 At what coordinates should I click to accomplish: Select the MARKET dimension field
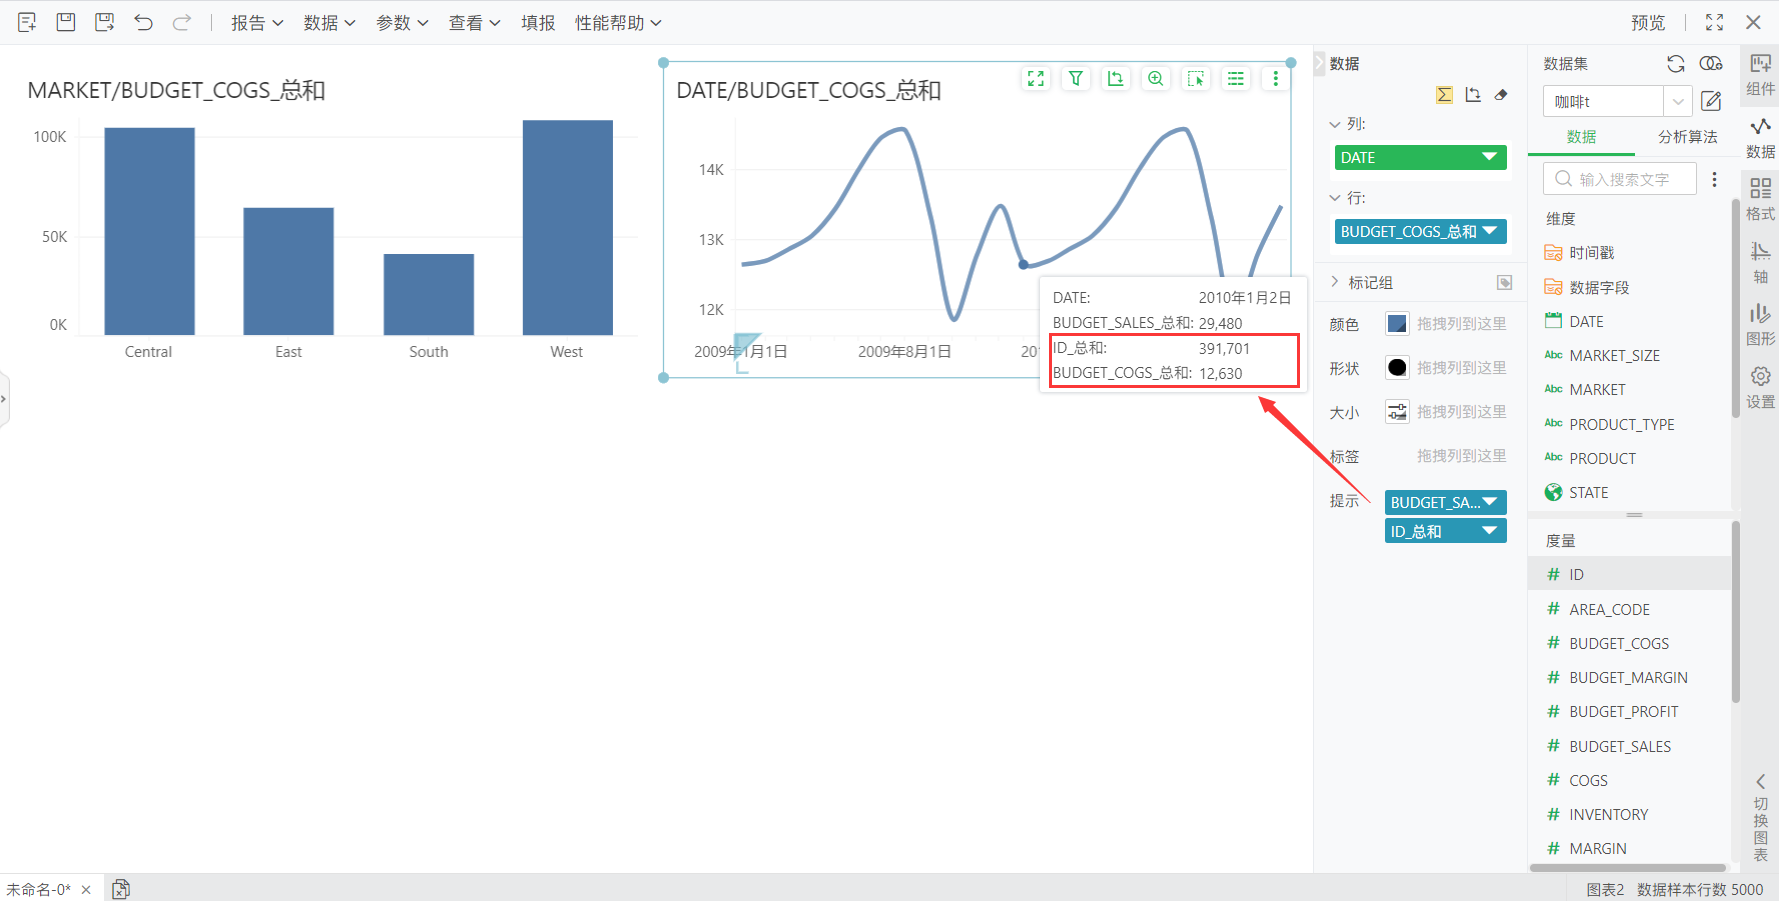point(1597,390)
